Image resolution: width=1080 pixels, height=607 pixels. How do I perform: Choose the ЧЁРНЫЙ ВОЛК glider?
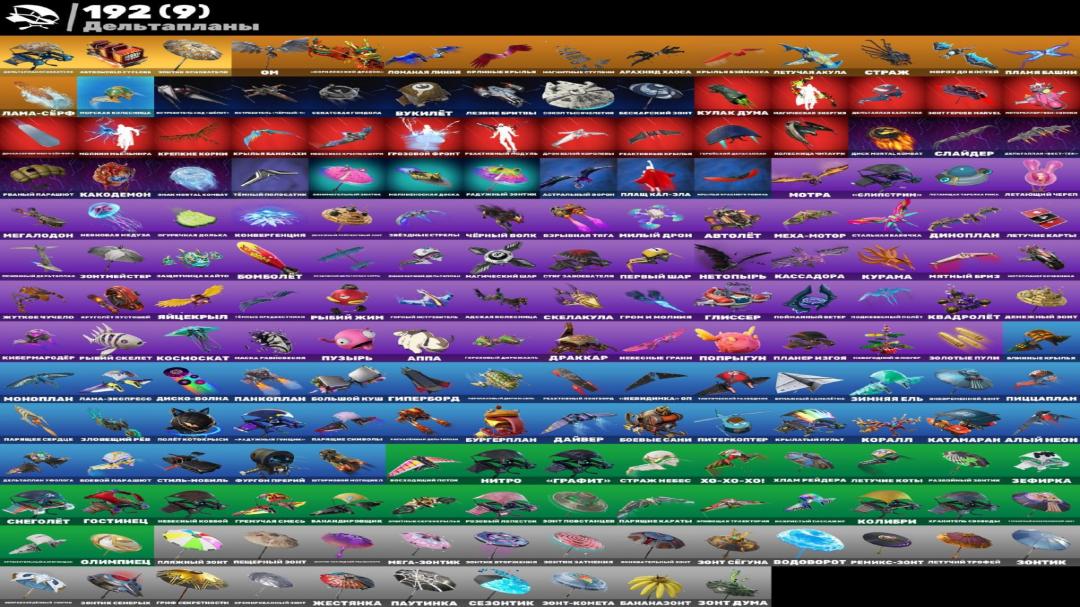pos(501,218)
